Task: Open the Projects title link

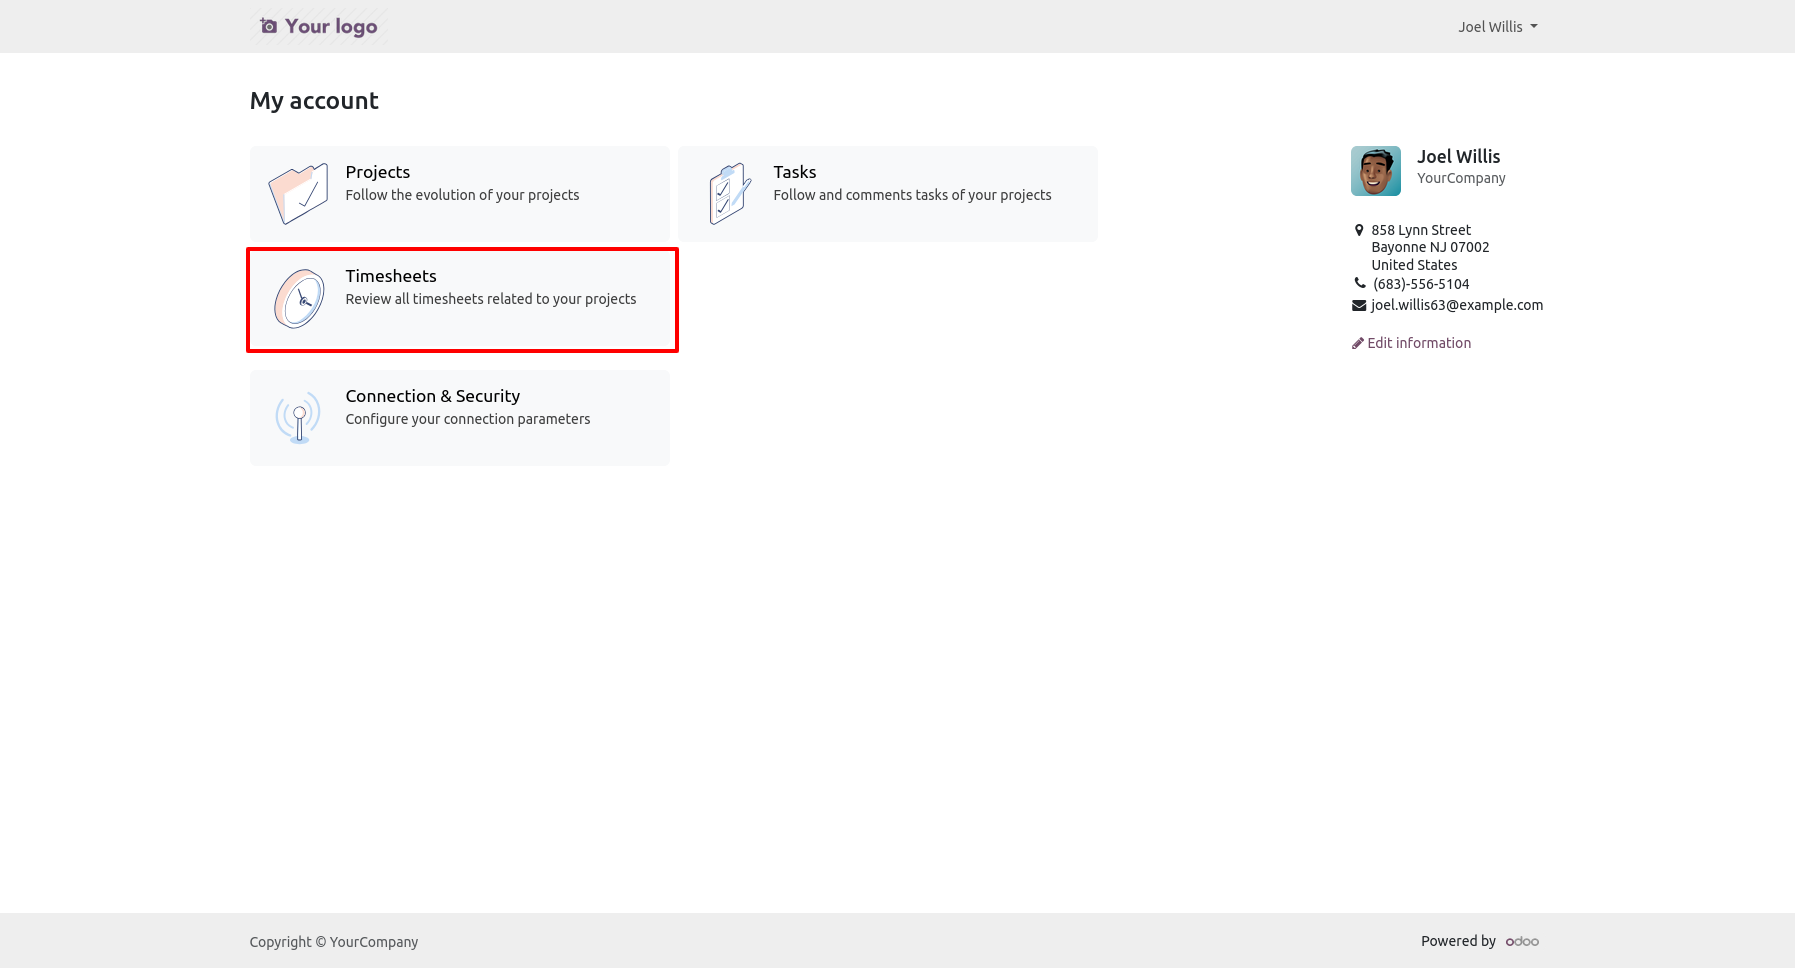Action: tap(377, 172)
